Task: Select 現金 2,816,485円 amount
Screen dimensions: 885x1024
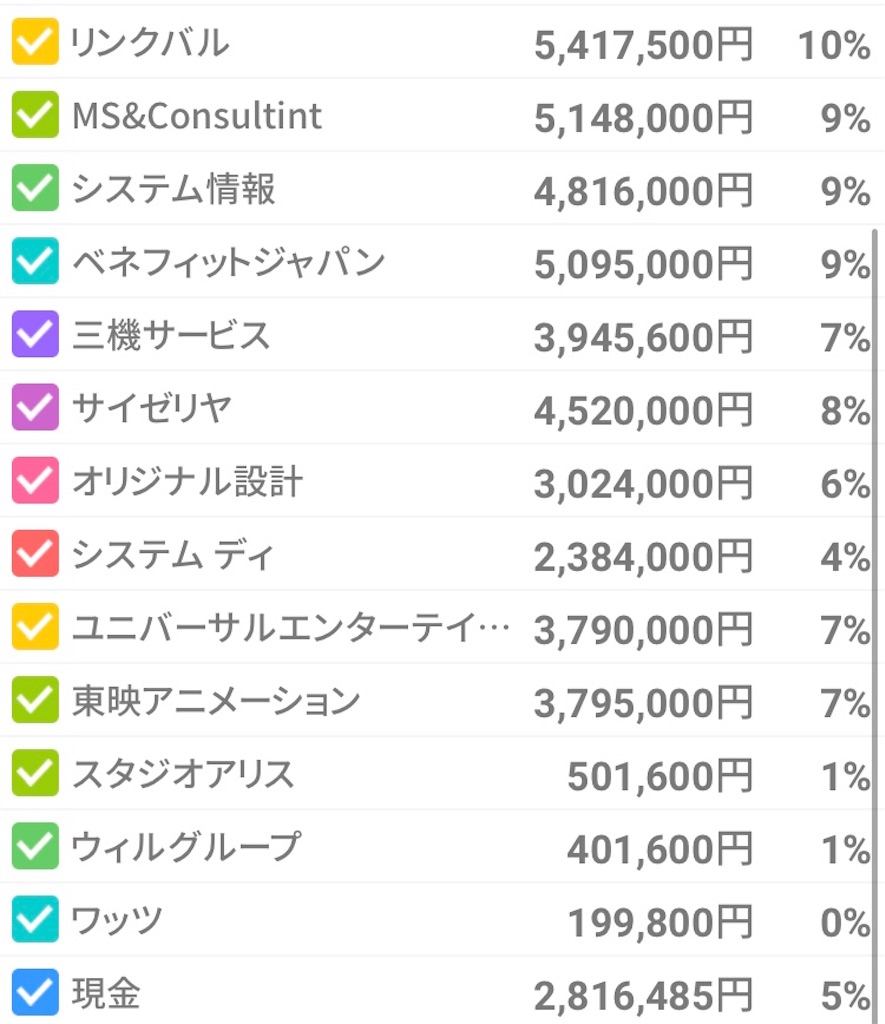Action: pos(643,997)
